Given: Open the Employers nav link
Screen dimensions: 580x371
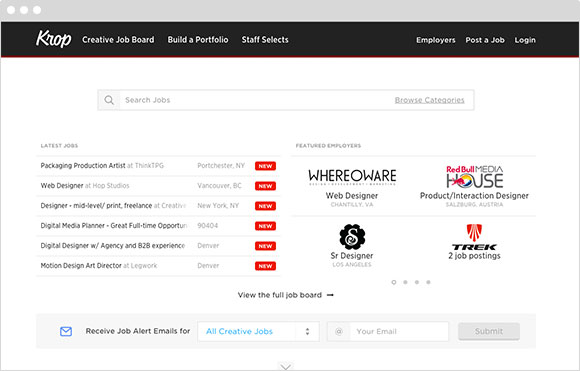Looking at the screenshot, I should pos(436,40).
